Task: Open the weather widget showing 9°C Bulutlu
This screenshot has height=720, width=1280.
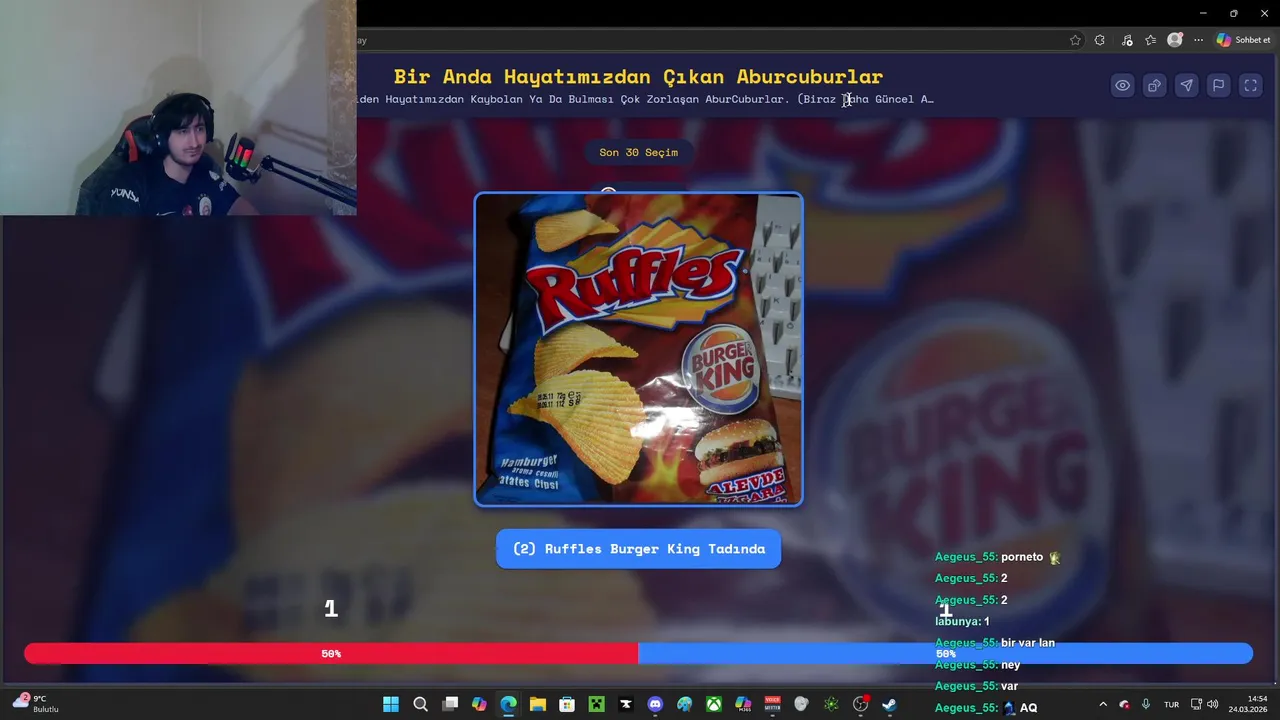Action: click(x=36, y=704)
